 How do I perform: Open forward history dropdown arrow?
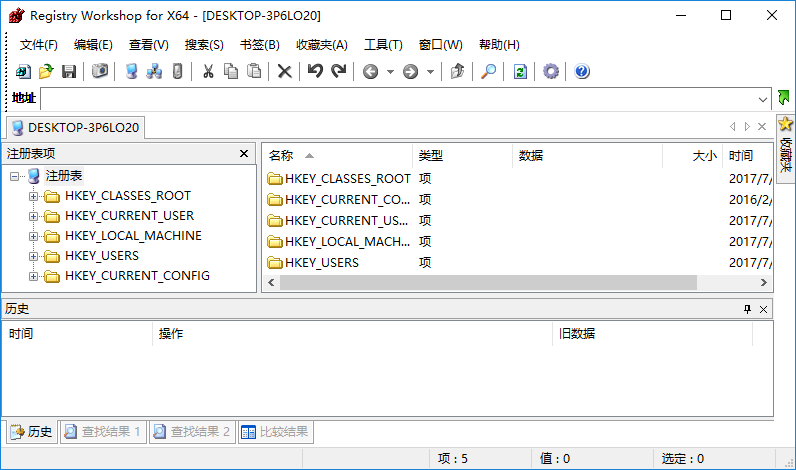pyautogui.click(x=430, y=72)
